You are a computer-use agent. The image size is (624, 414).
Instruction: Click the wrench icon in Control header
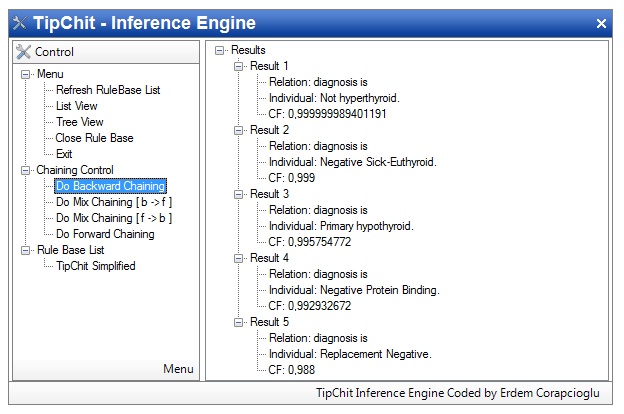click(x=25, y=52)
